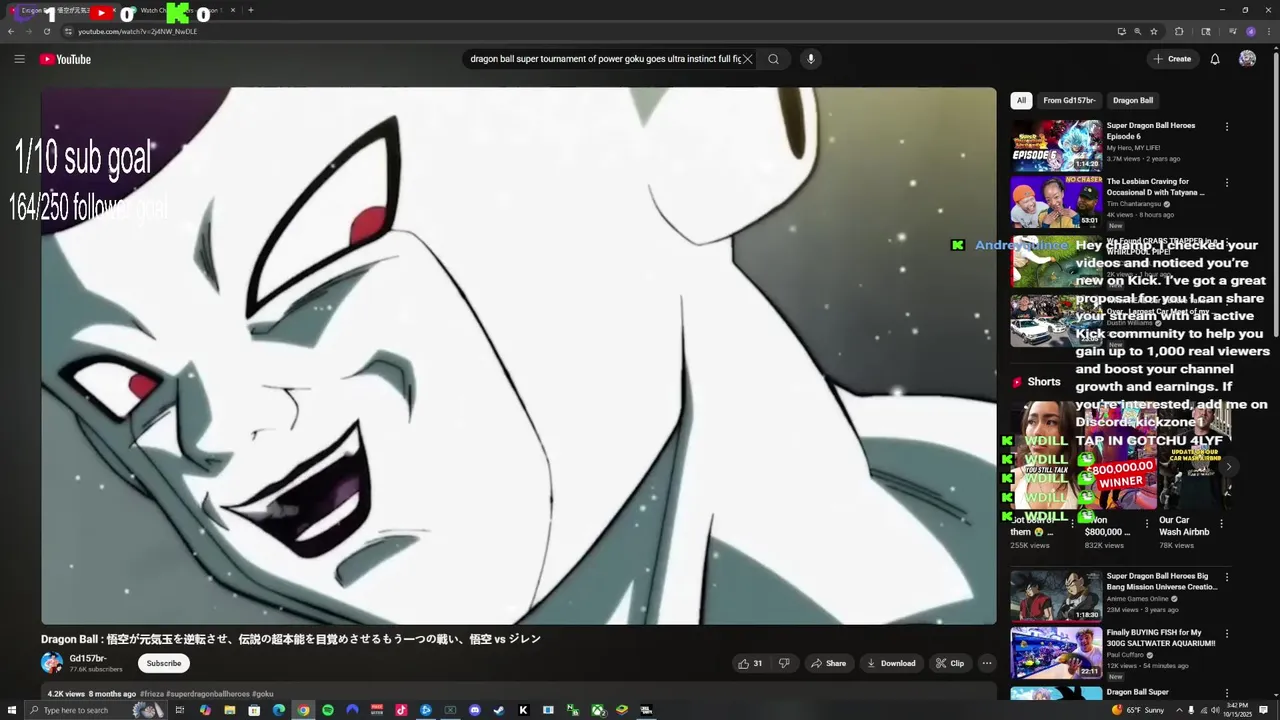Open the taskbar weather 65°F Sunny
The image size is (1280, 720).
click(1137, 710)
